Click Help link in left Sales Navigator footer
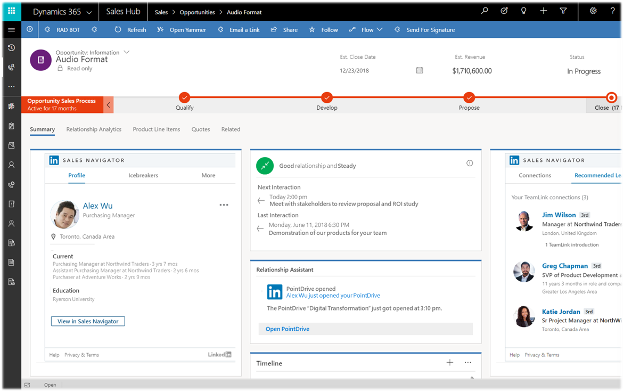 tap(54, 355)
